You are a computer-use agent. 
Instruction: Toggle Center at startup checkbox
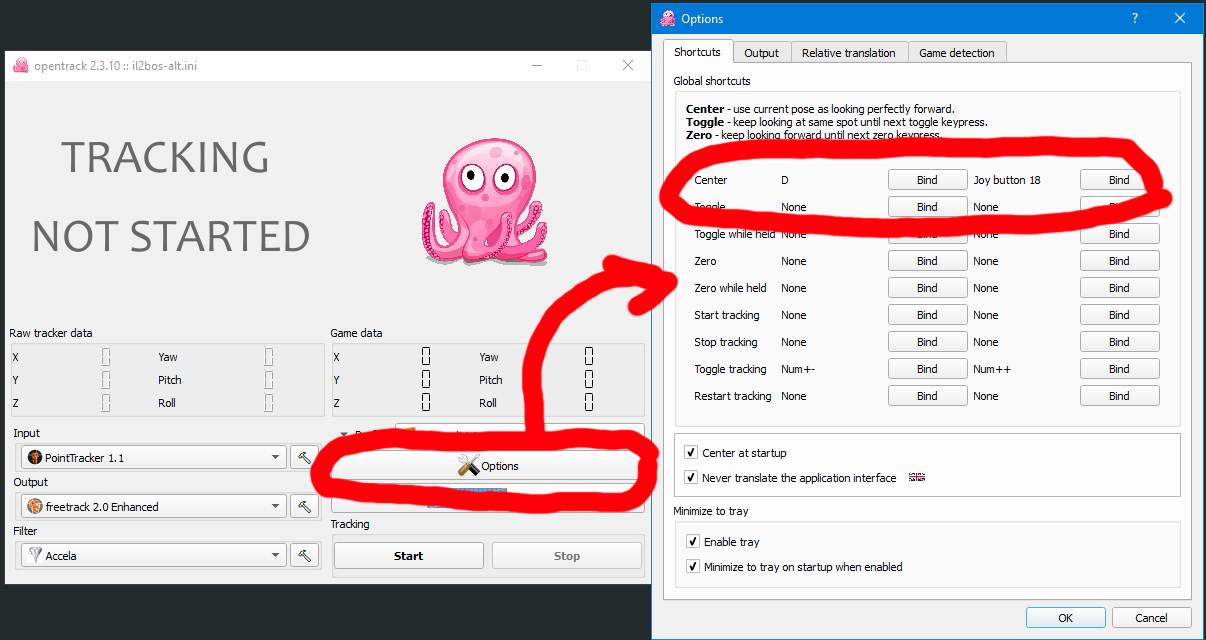tap(691, 453)
